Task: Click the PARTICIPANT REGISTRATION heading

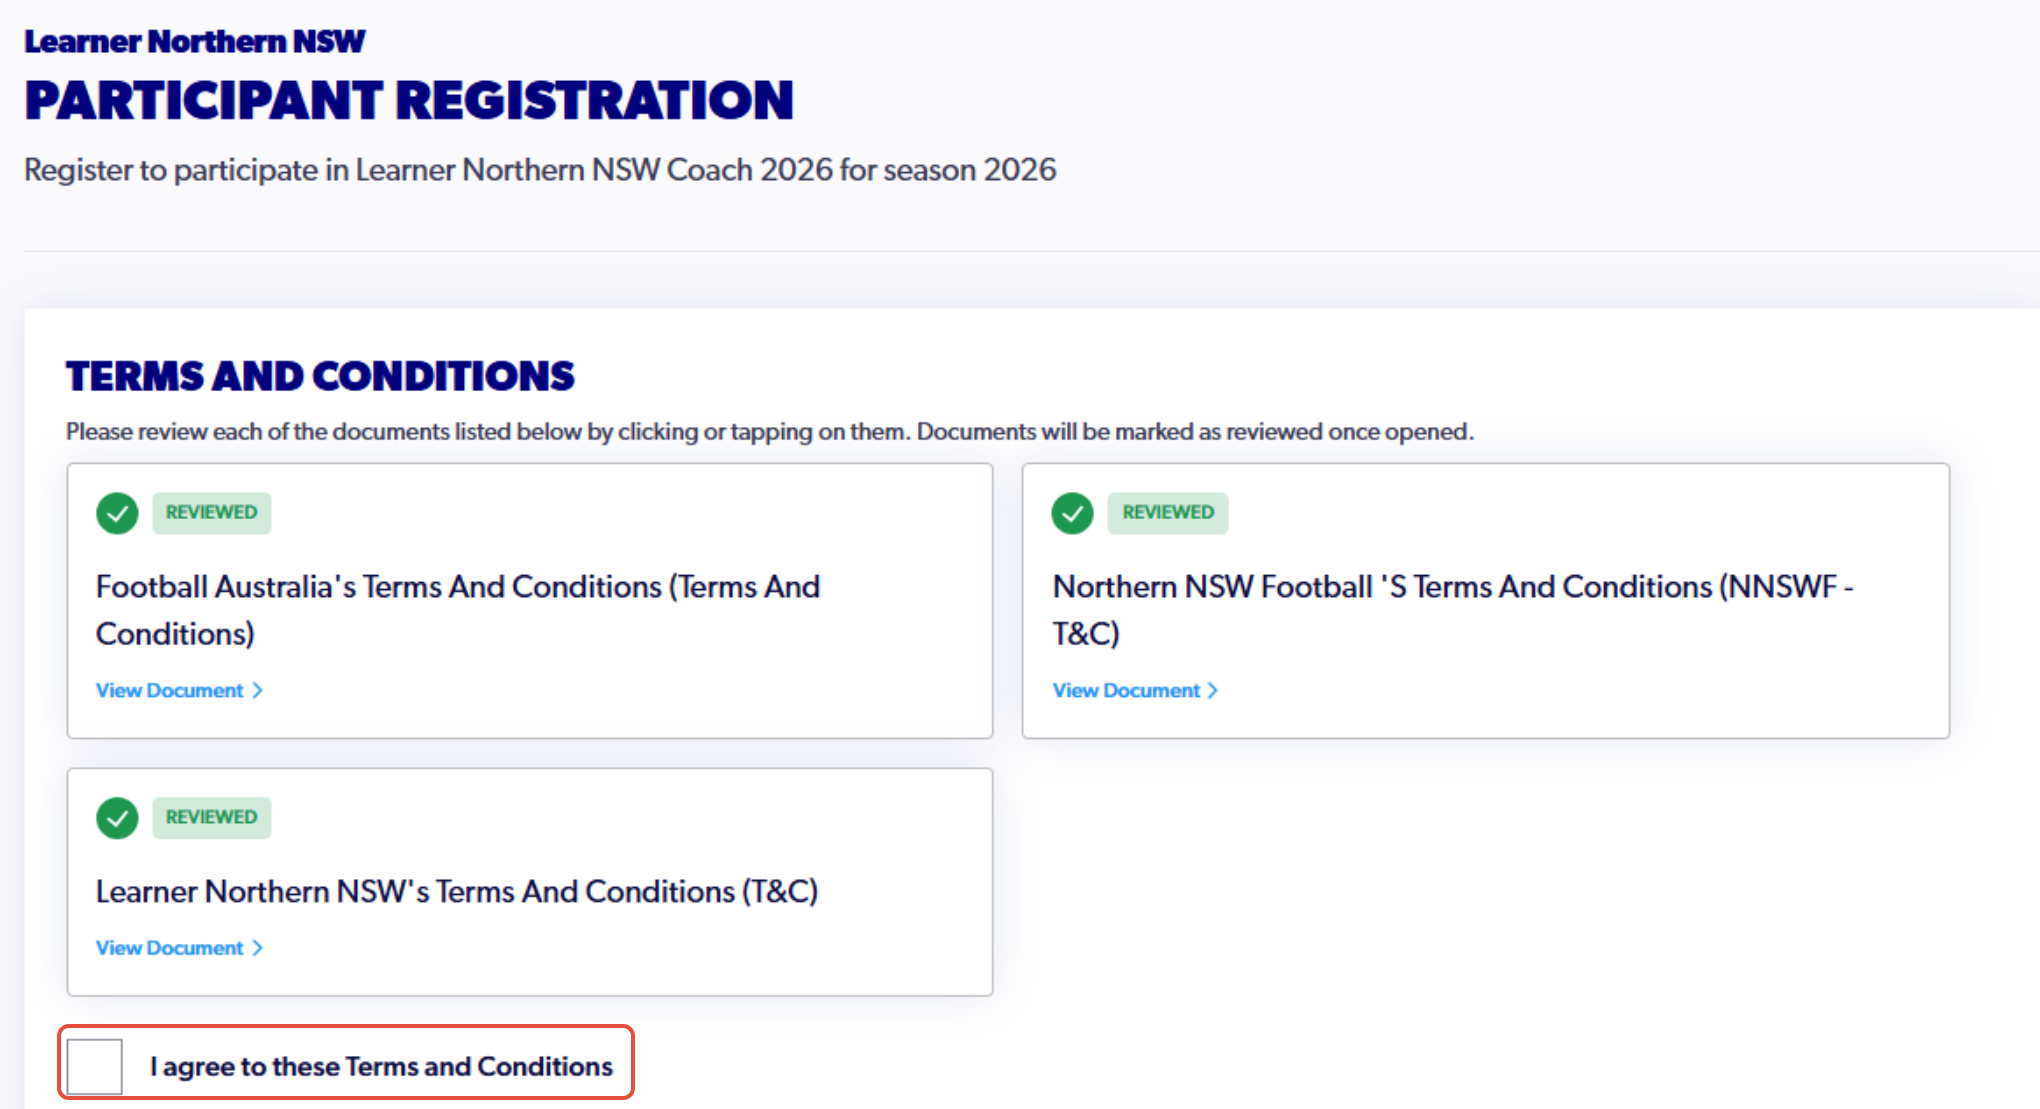Action: (409, 101)
